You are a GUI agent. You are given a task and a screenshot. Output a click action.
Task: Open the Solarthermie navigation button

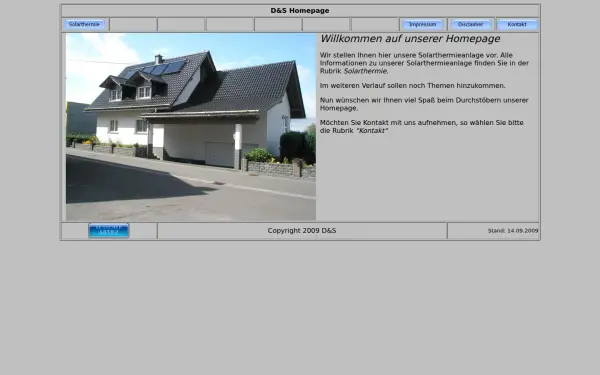point(84,24)
